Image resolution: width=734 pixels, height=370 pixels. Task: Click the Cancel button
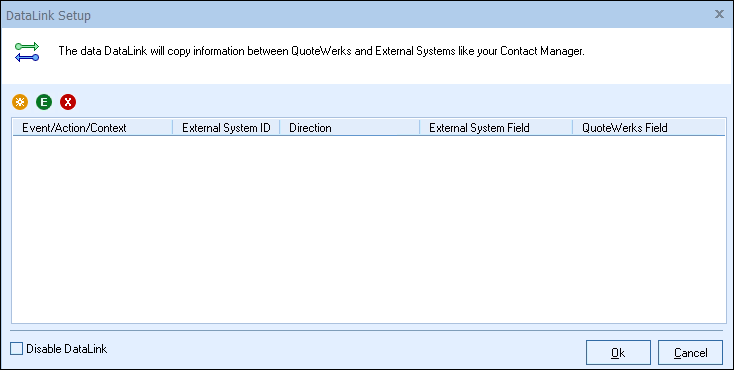click(x=690, y=353)
